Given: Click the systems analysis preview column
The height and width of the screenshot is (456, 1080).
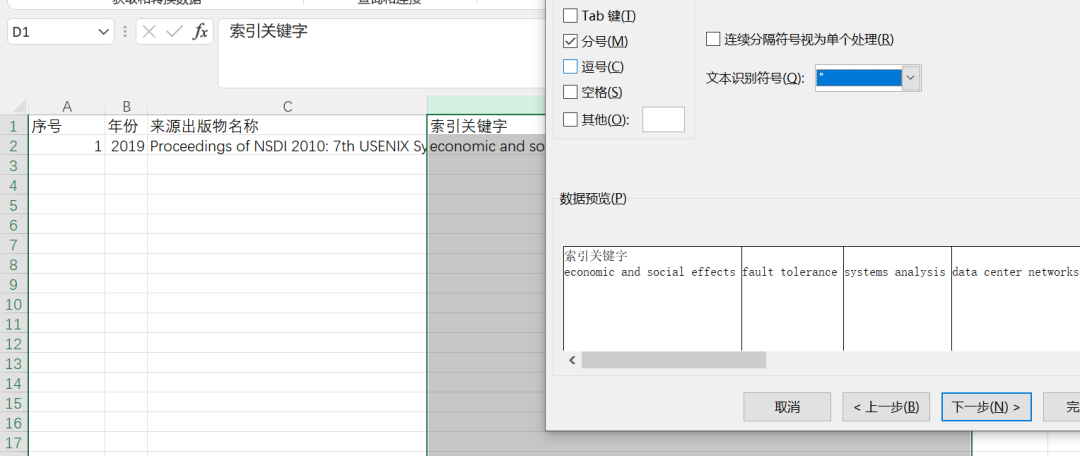Looking at the screenshot, I should click(x=897, y=298).
